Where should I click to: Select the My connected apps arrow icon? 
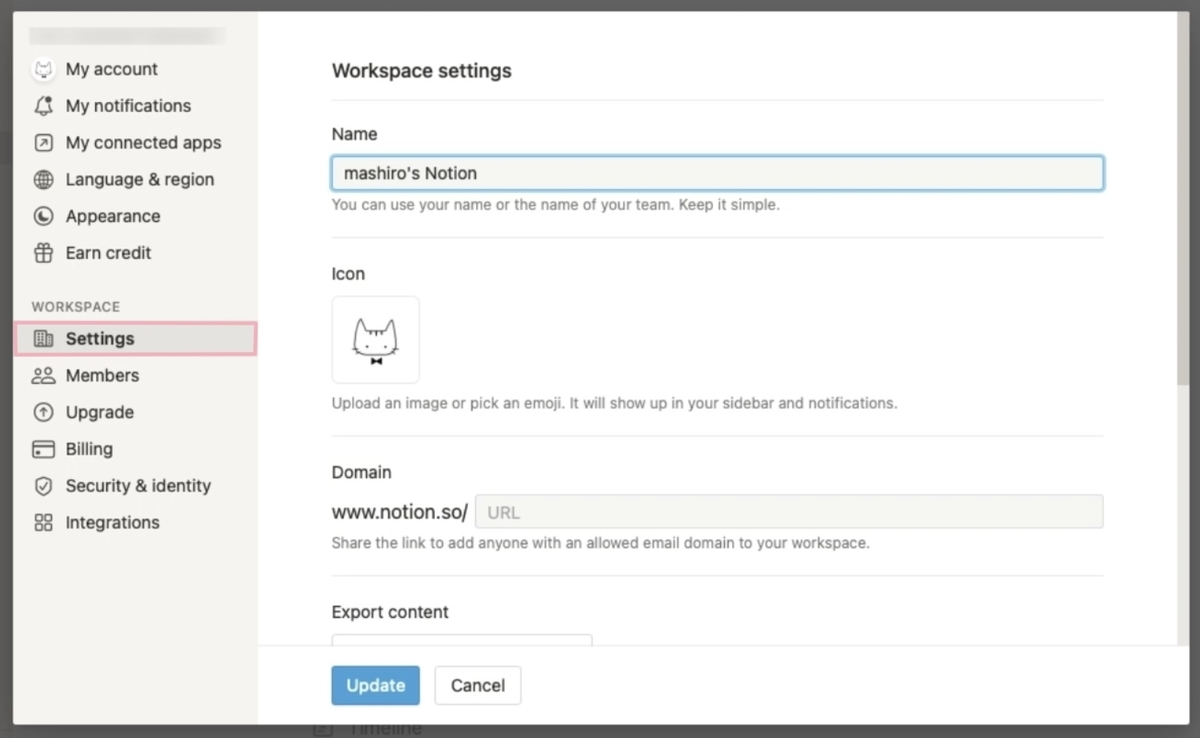click(x=44, y=143)
